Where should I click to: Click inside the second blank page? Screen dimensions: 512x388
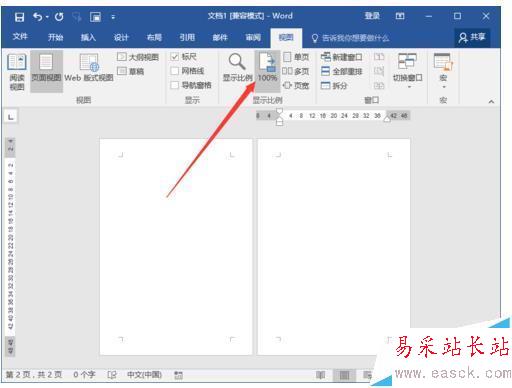(x=334, y=247)
